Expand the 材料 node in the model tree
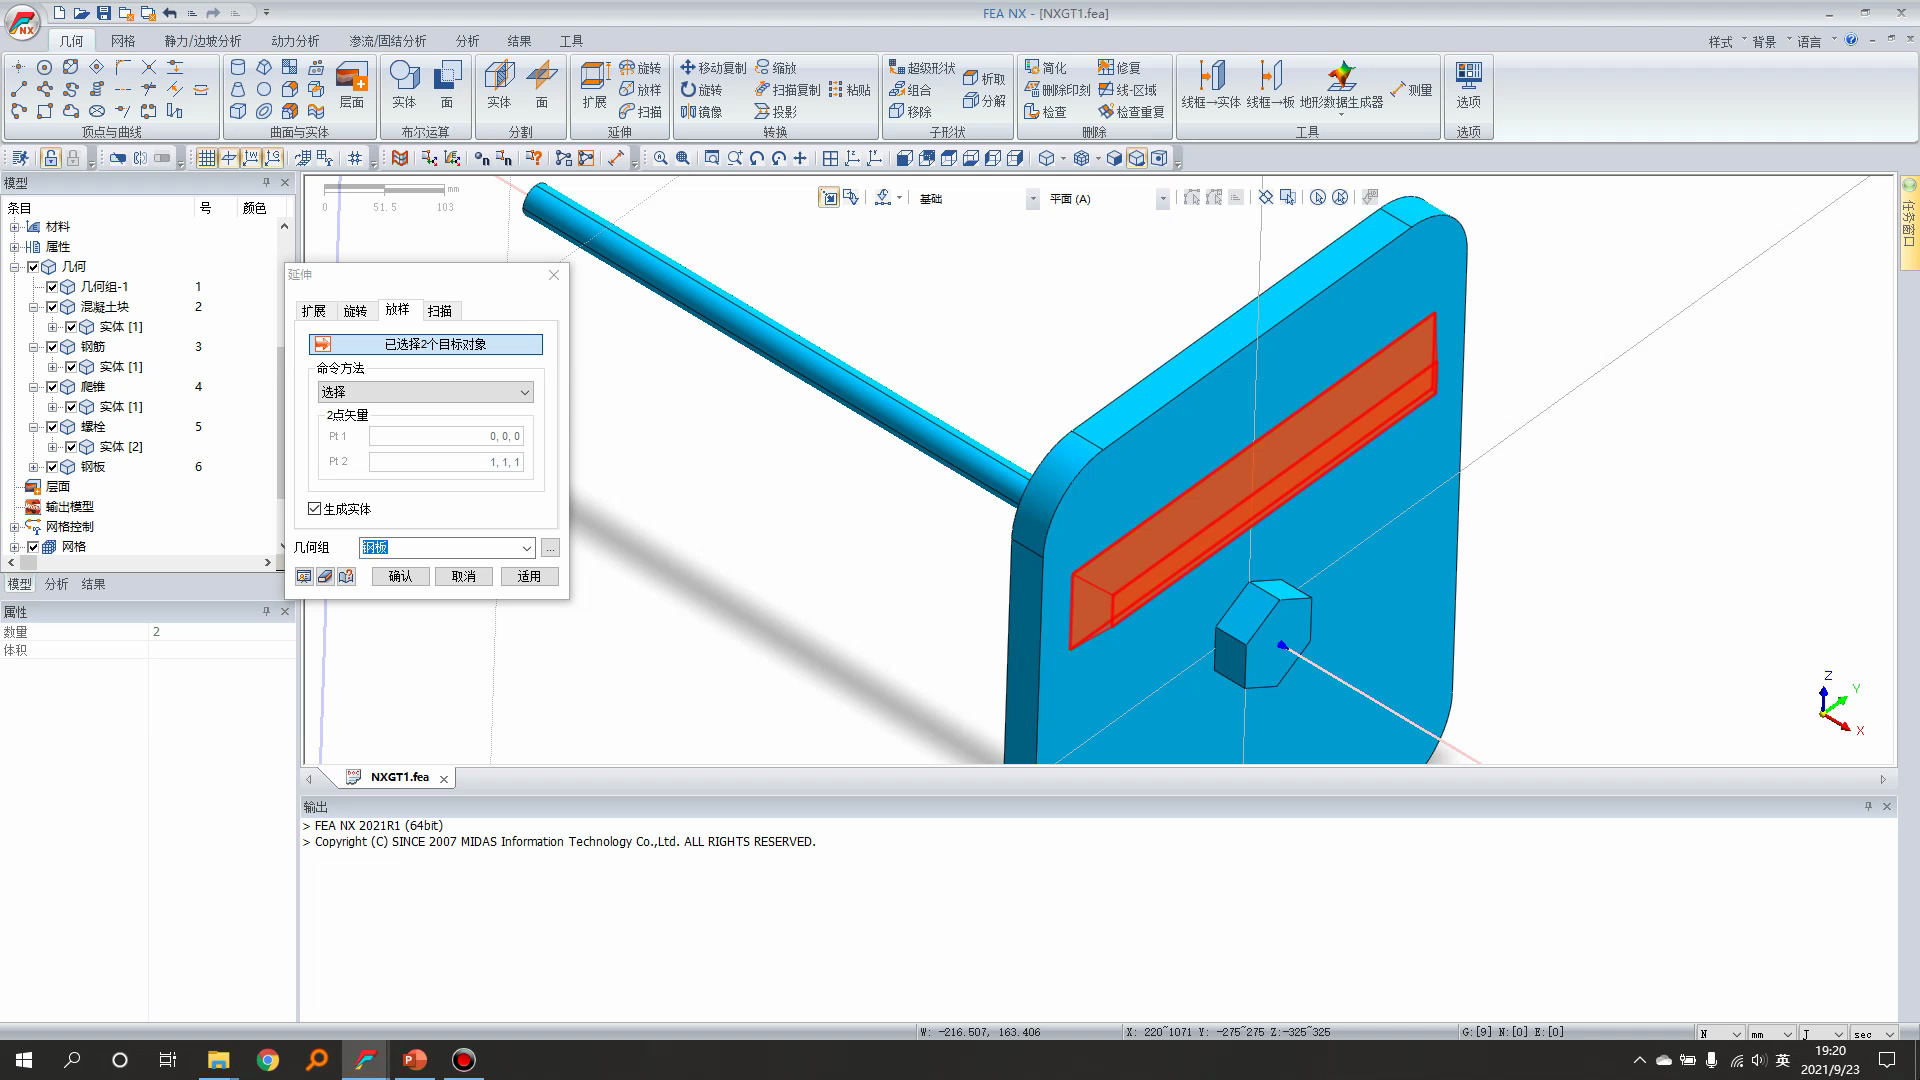Screen dimensions: 1920x1080 coord(15,227)
